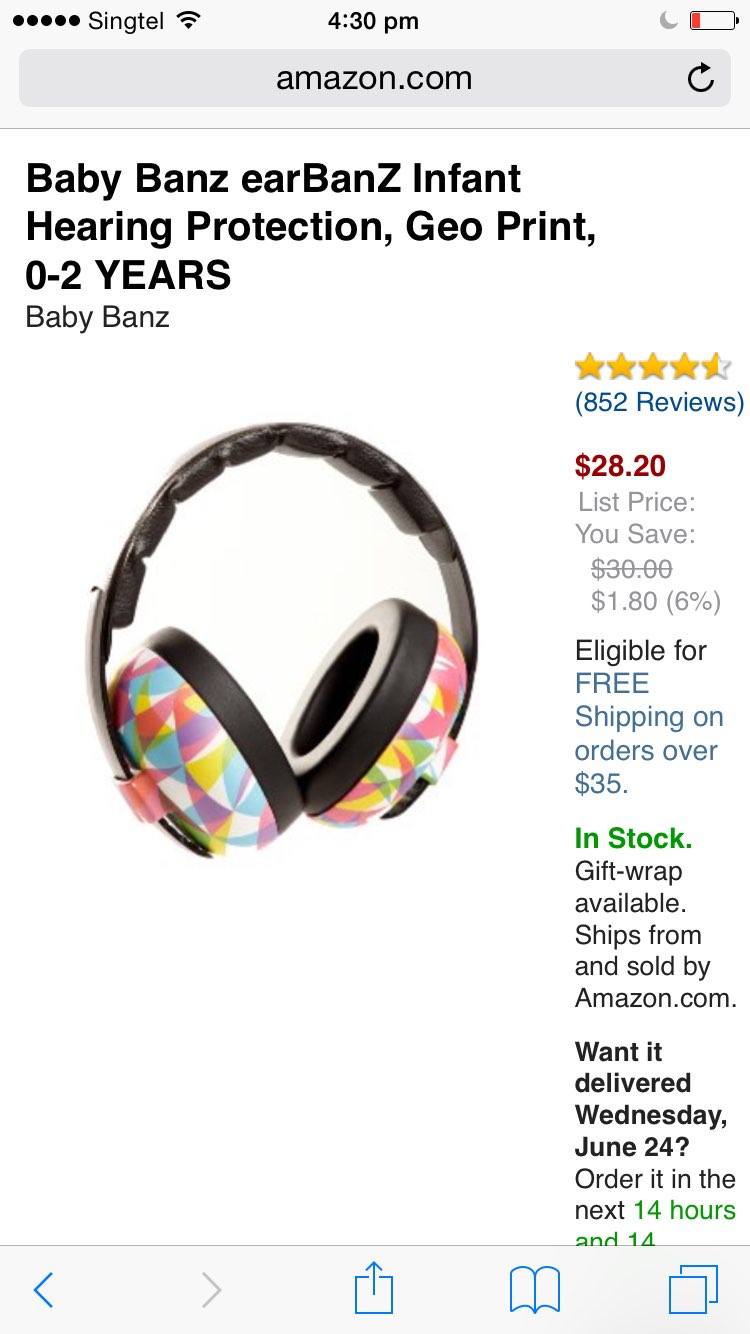Tap the star rating icons
Screen dimensions: 750x1334
tap(653, 367)
